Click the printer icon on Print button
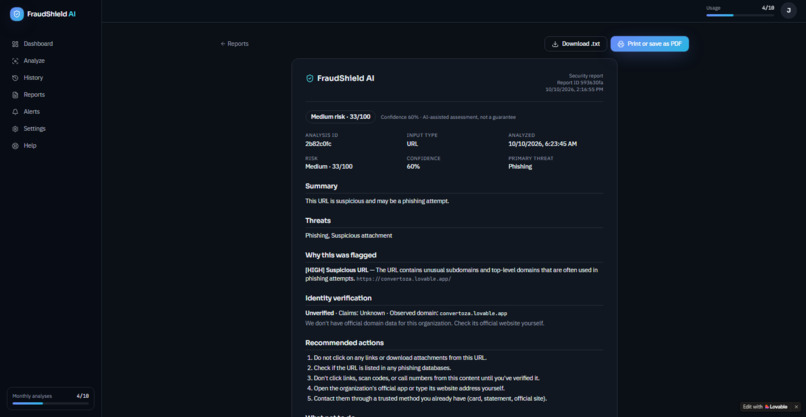 [x=621, y=44]
